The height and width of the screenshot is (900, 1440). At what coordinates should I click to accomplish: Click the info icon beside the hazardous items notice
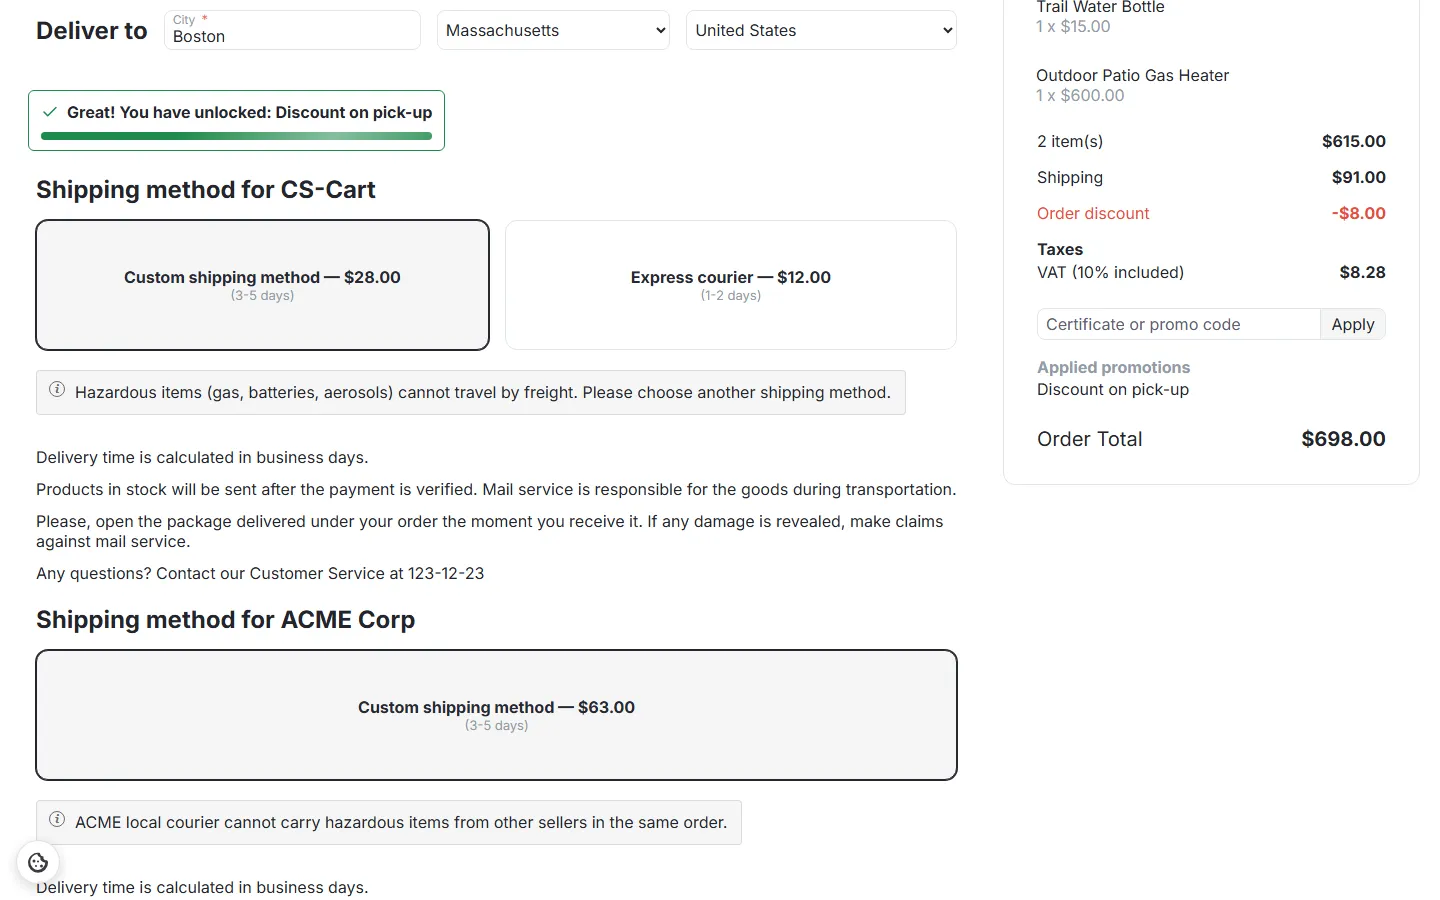[57, 389]
